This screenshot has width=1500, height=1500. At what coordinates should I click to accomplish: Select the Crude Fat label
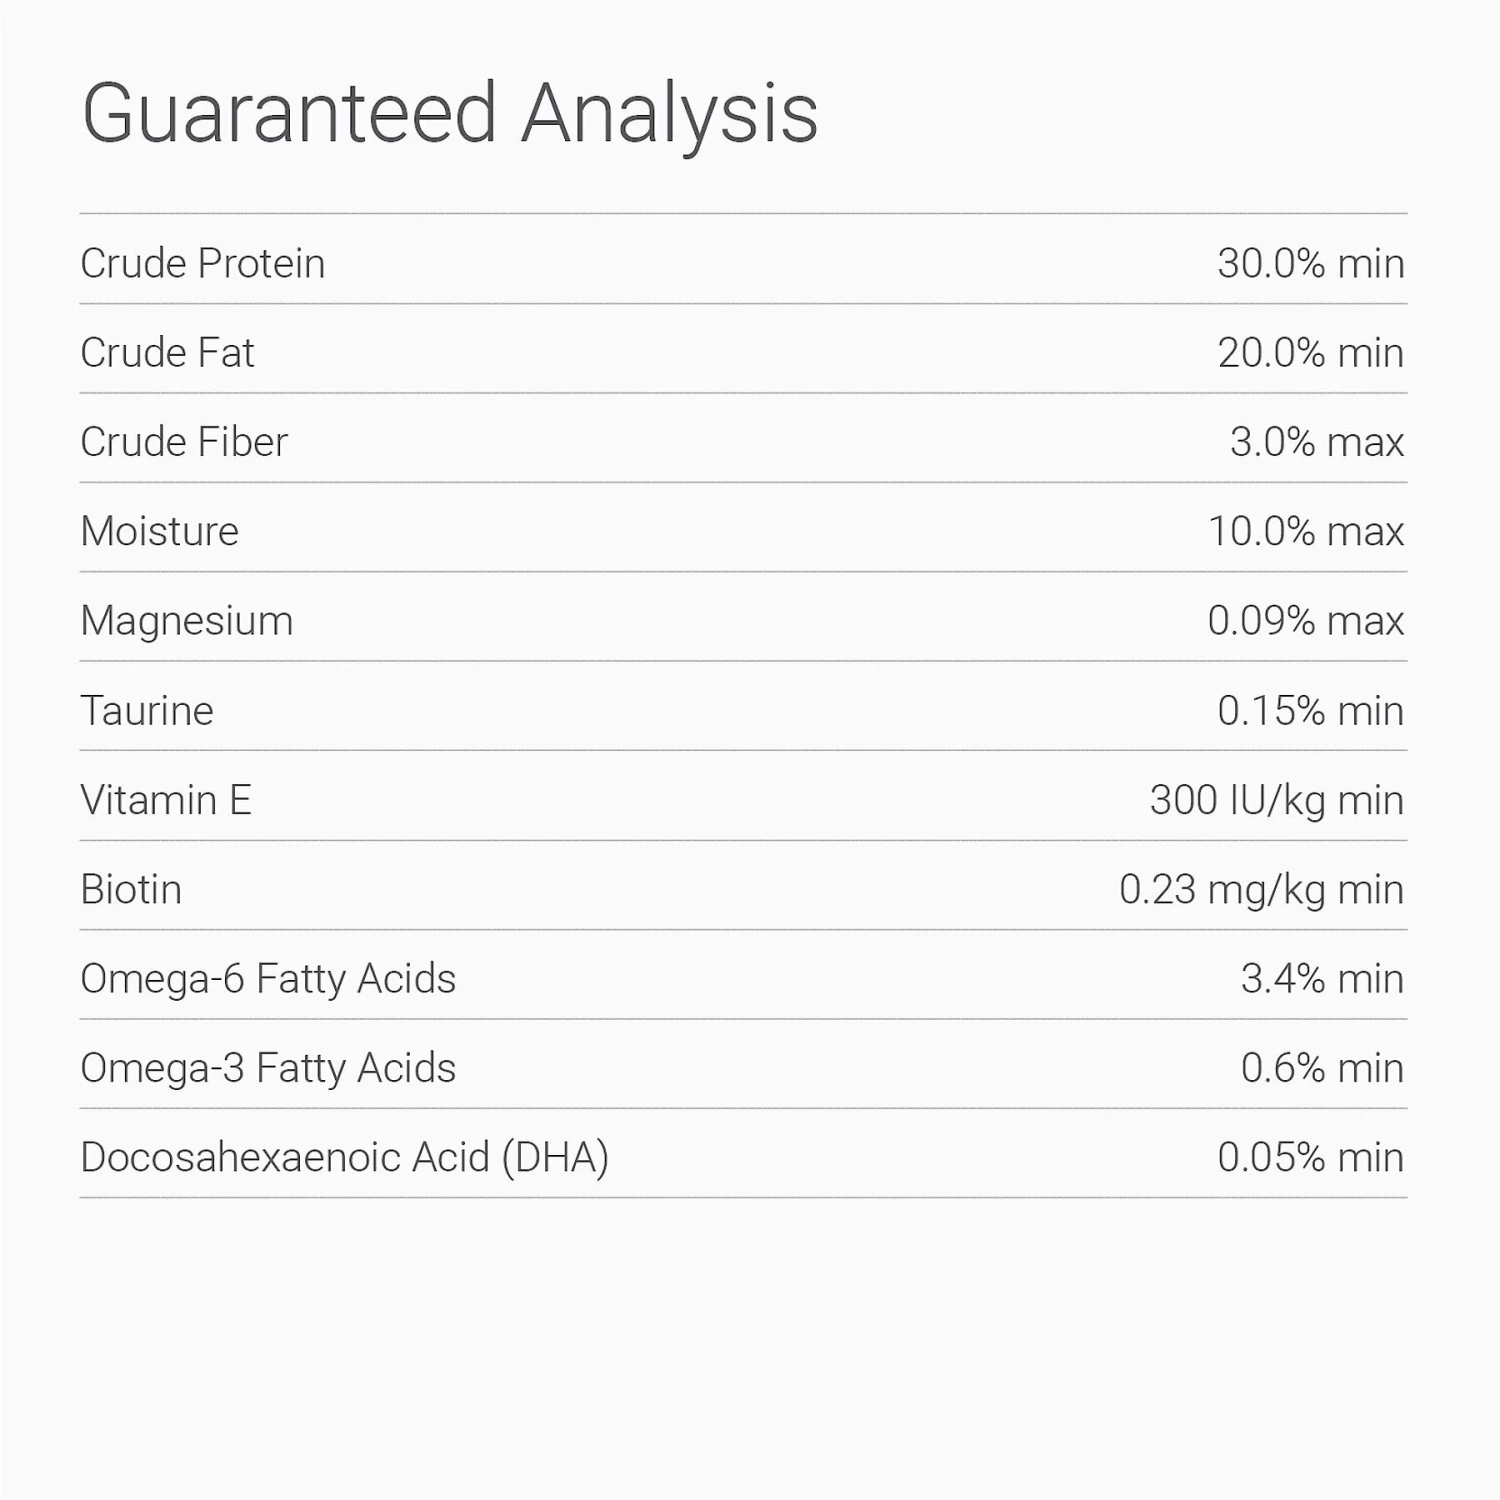coord(167,353)
